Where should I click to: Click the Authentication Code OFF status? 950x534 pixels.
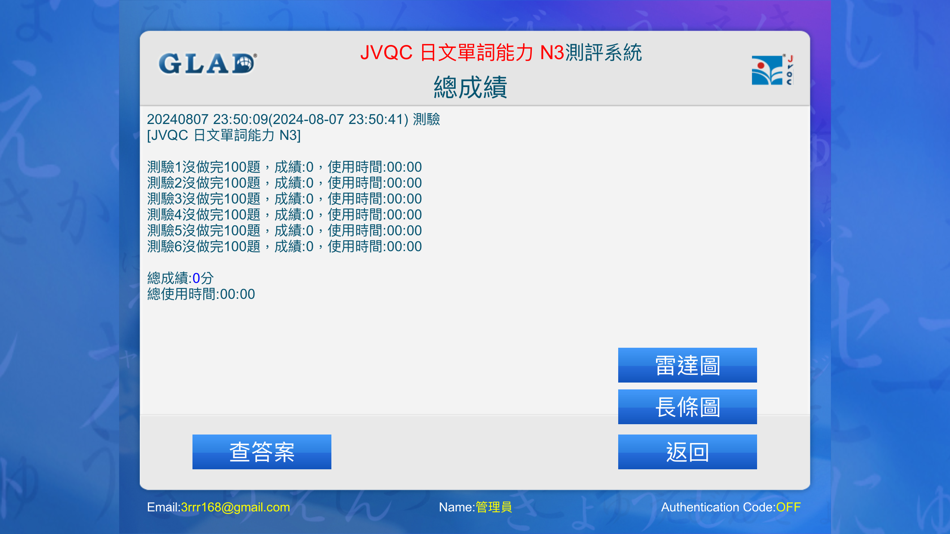(x=731, y=507)
